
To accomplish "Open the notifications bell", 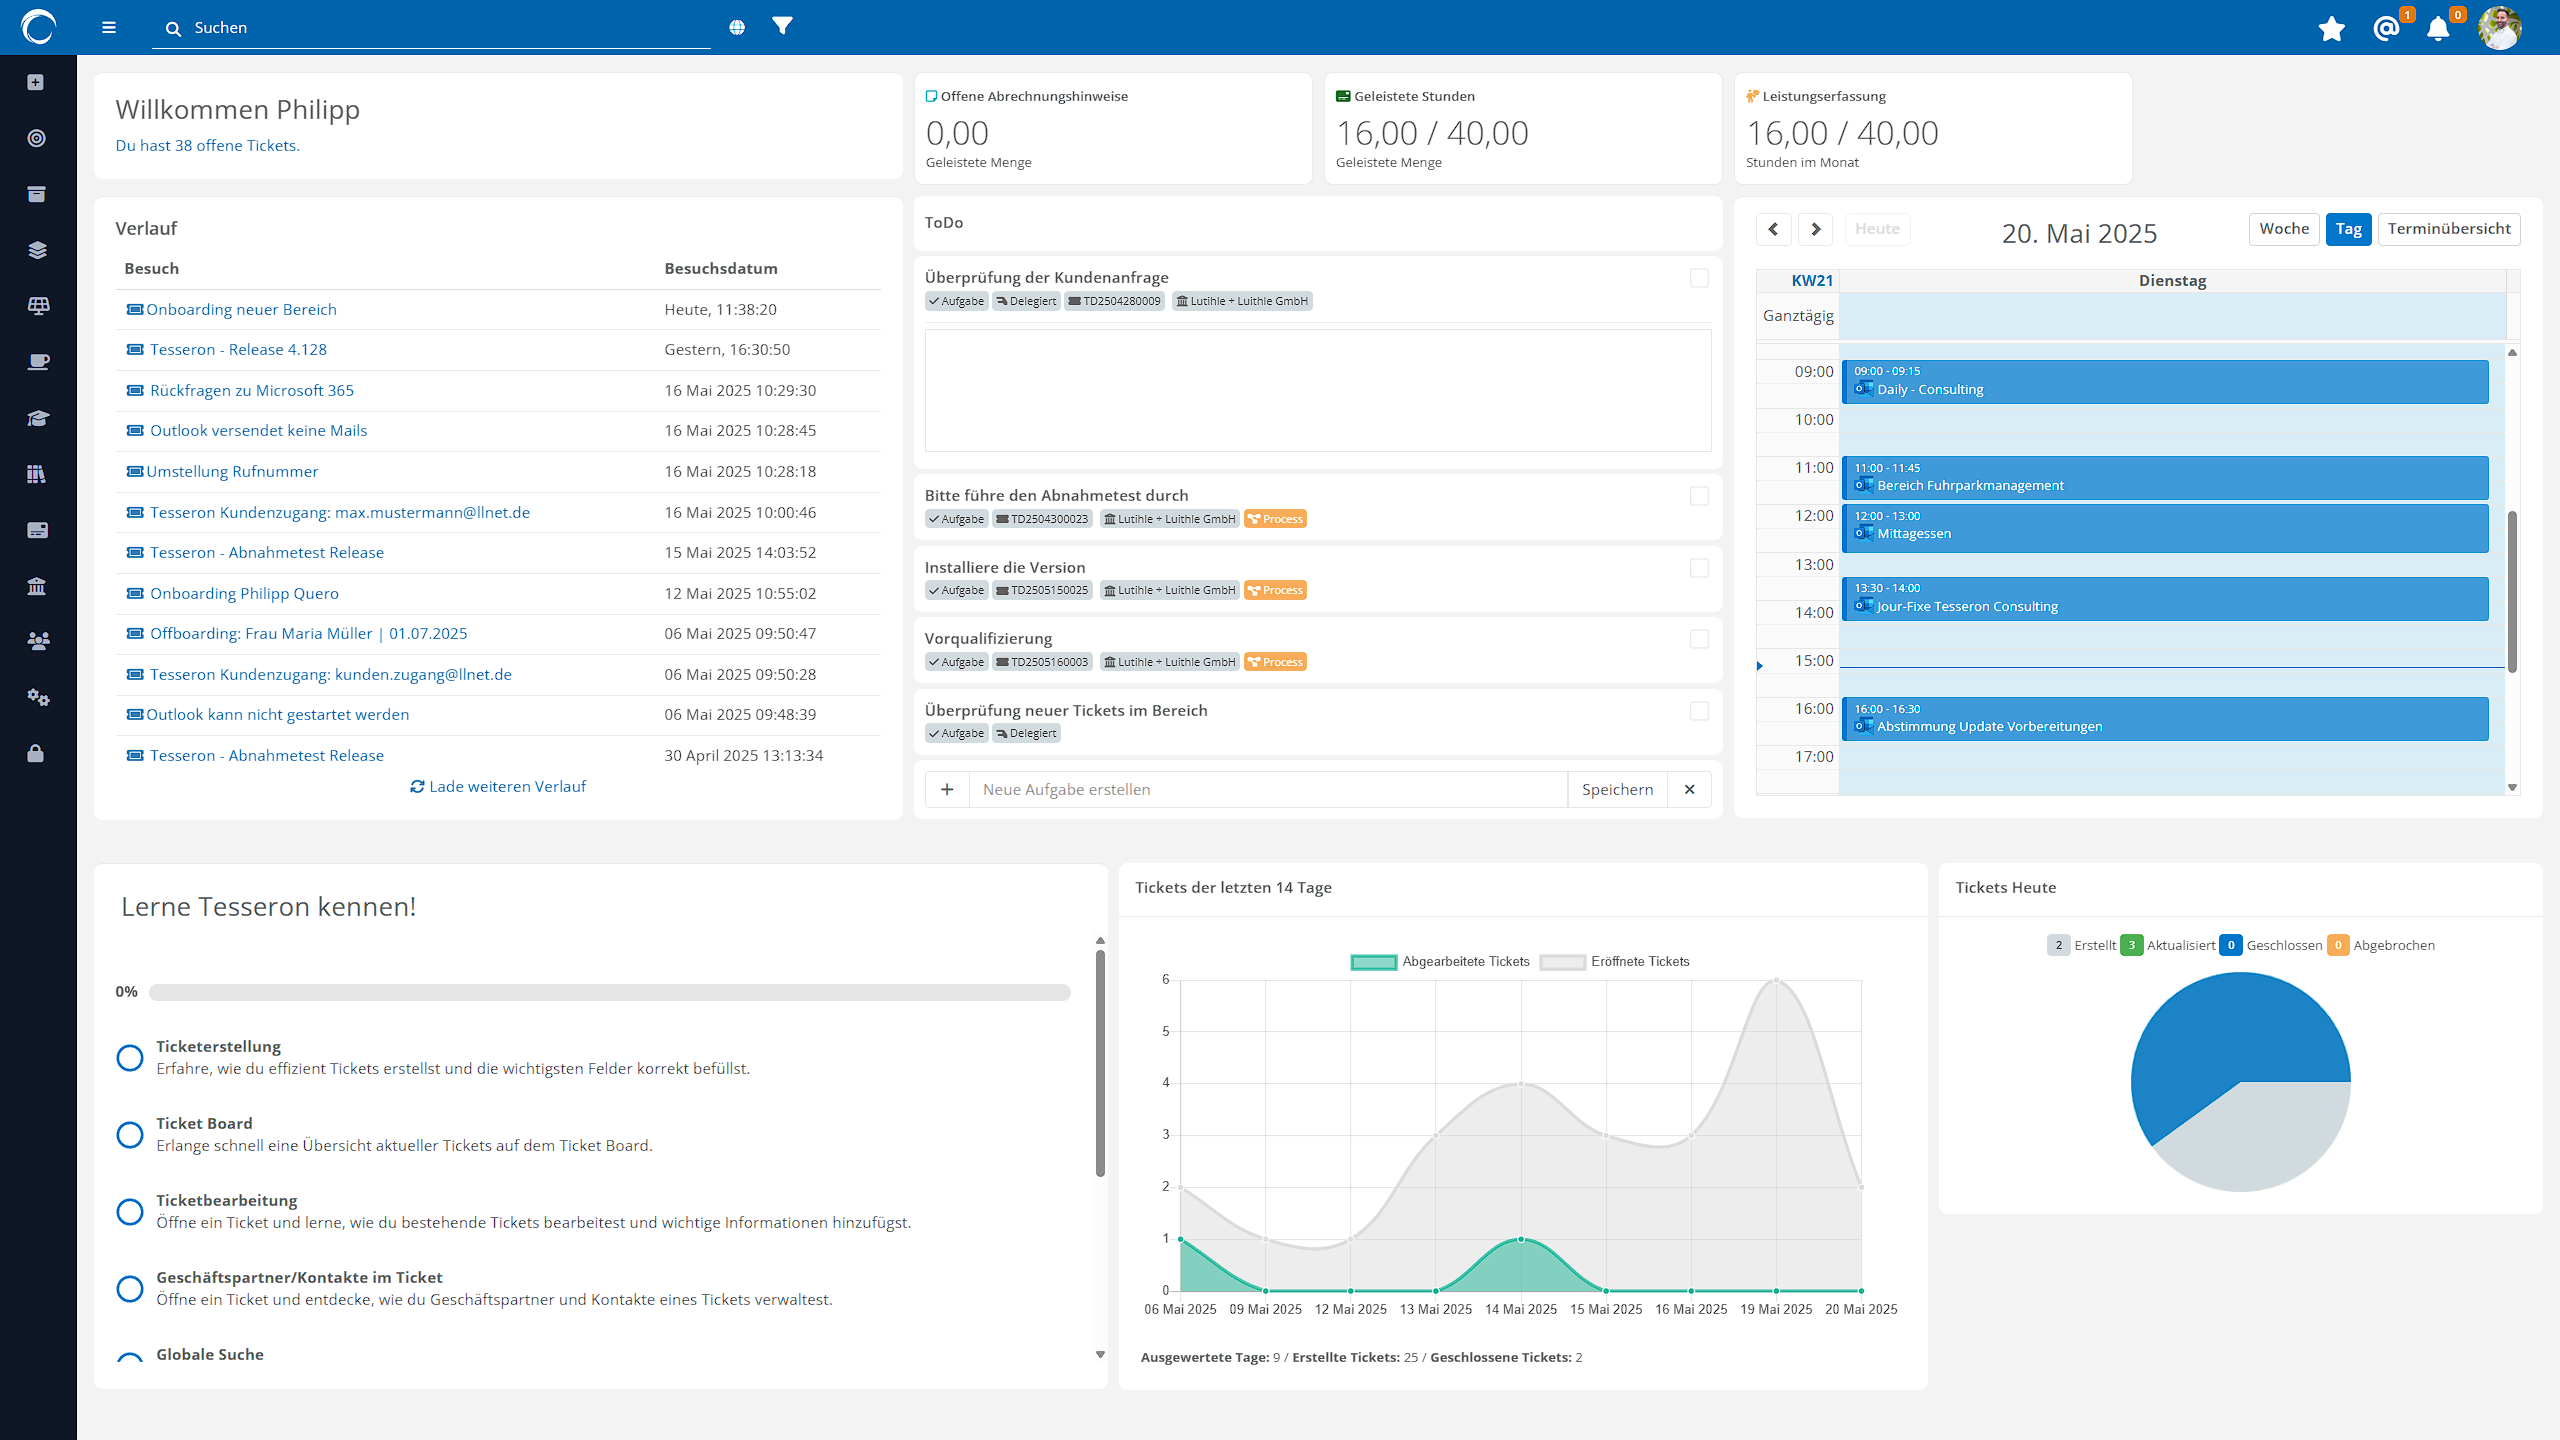I will (2438, 29).
